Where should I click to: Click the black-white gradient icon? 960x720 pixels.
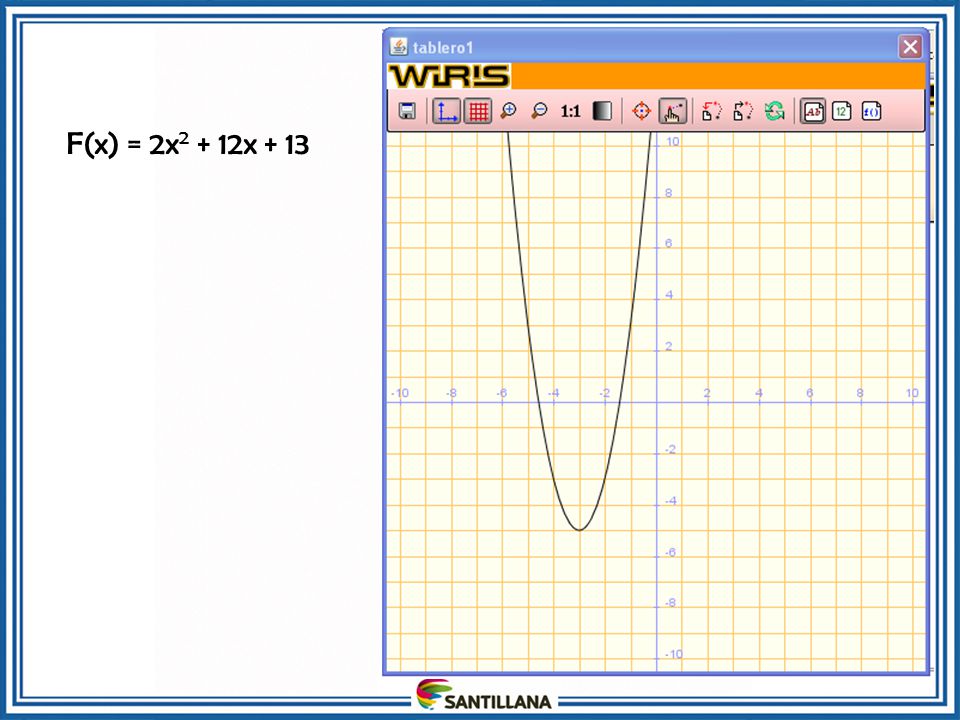[602, 111]
